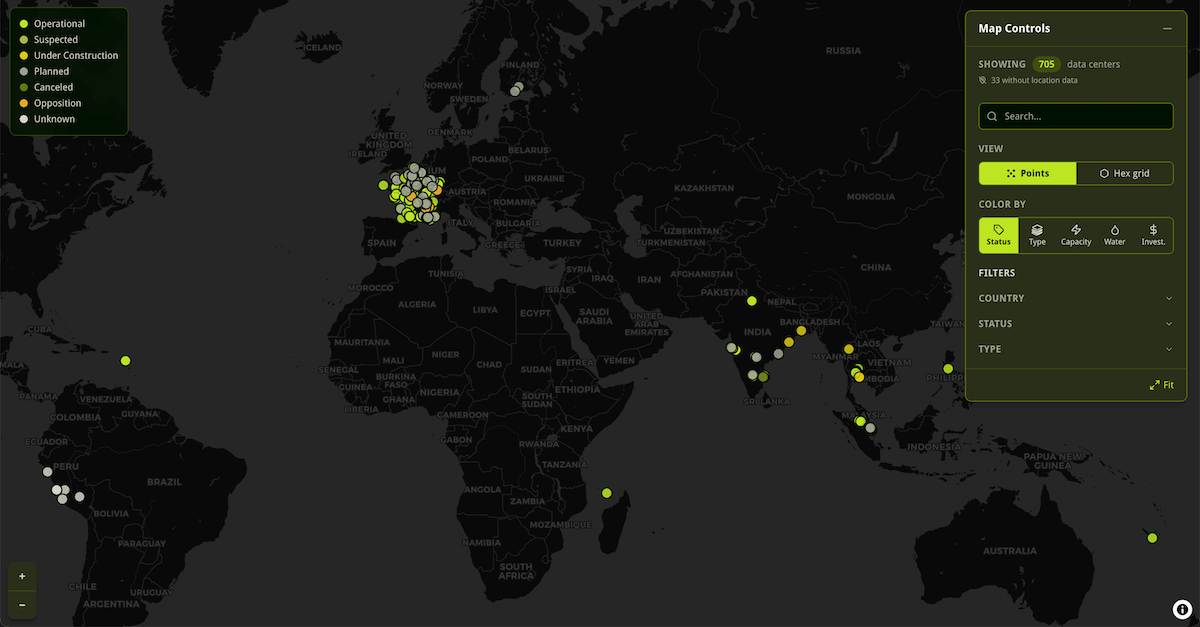Open the map attribution info icon

pyautogui.click(x=1180, y=609)
